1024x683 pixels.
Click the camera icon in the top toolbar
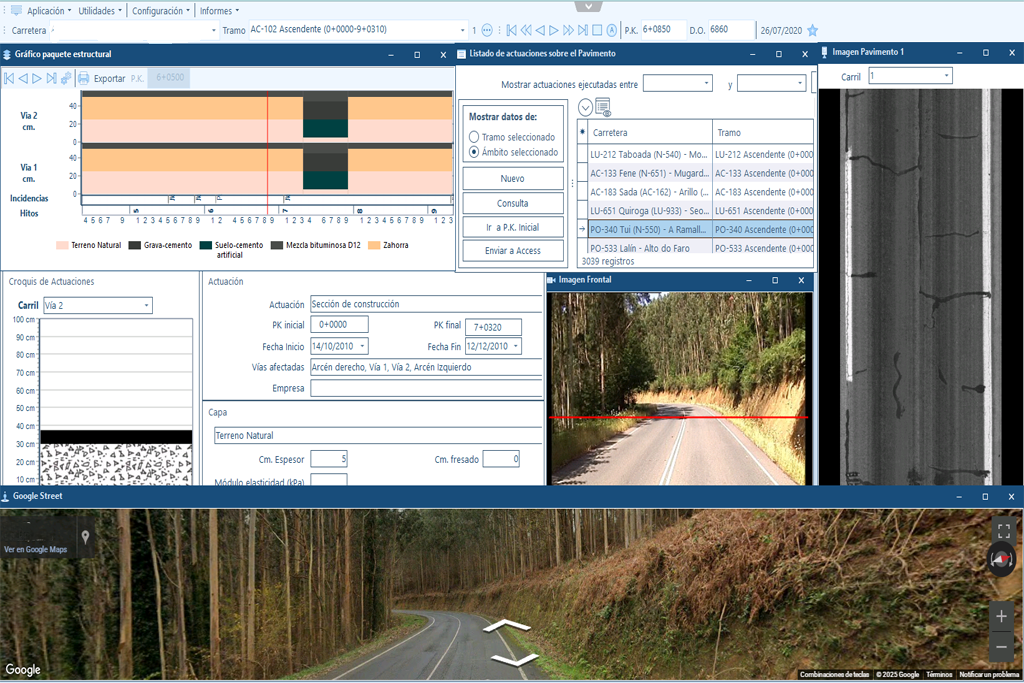pyautogui.click(x=611, y=30)
